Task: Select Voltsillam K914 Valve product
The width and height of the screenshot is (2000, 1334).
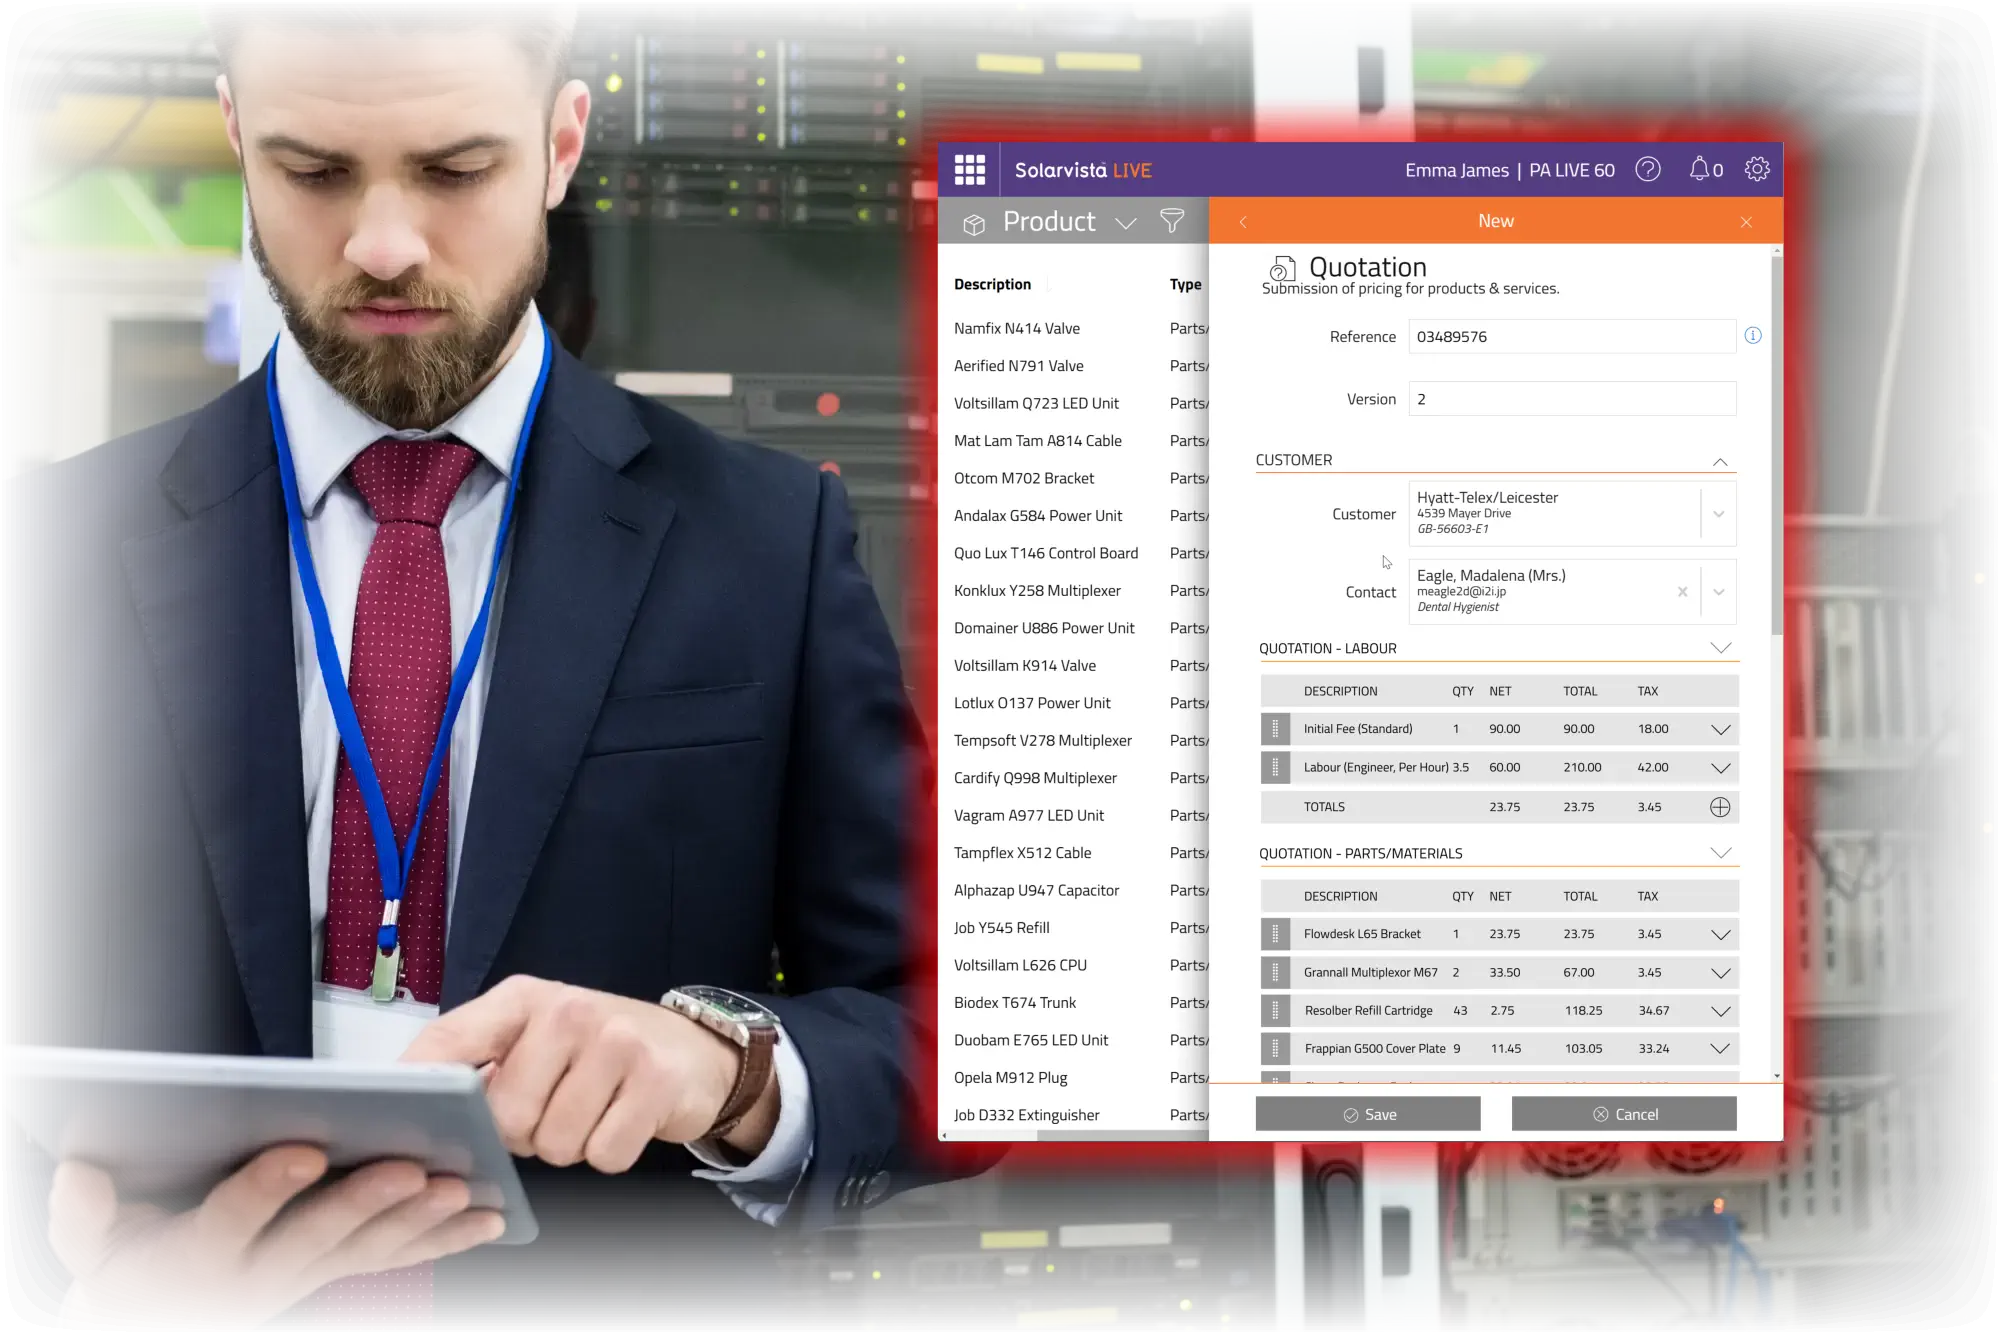Action: coord(1025,666)
